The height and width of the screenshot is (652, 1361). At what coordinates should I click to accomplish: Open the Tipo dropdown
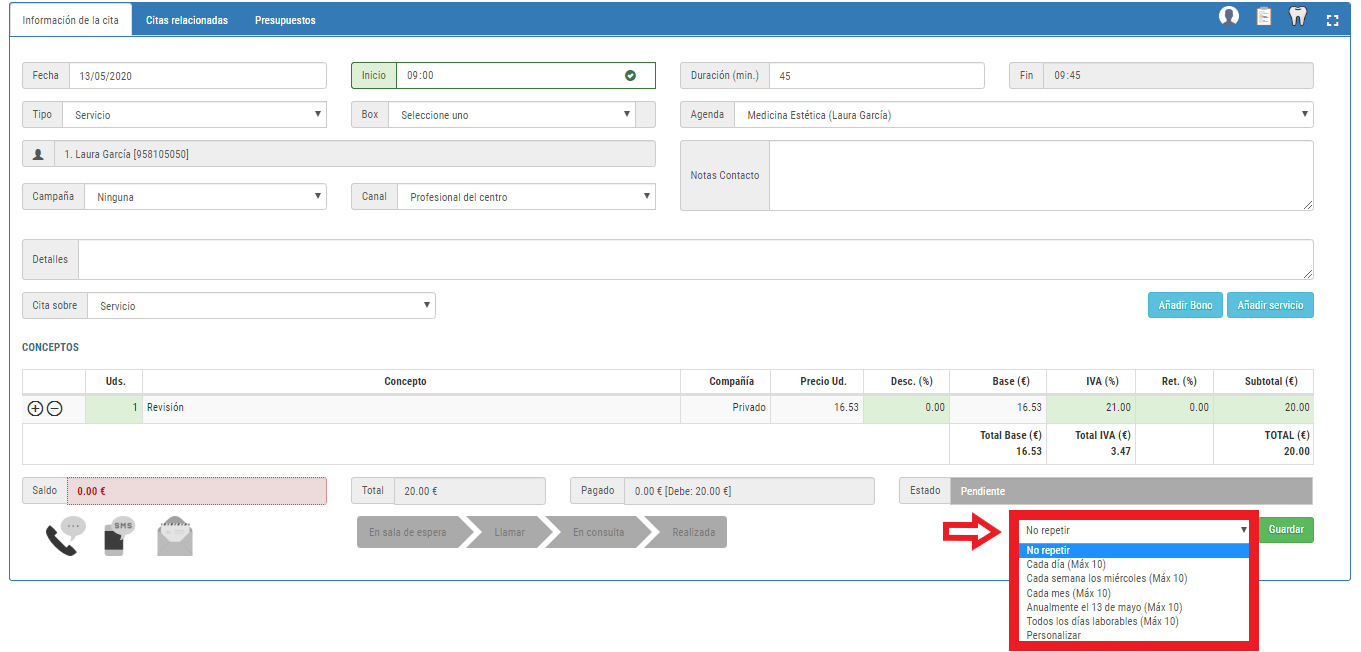(194, 115)
